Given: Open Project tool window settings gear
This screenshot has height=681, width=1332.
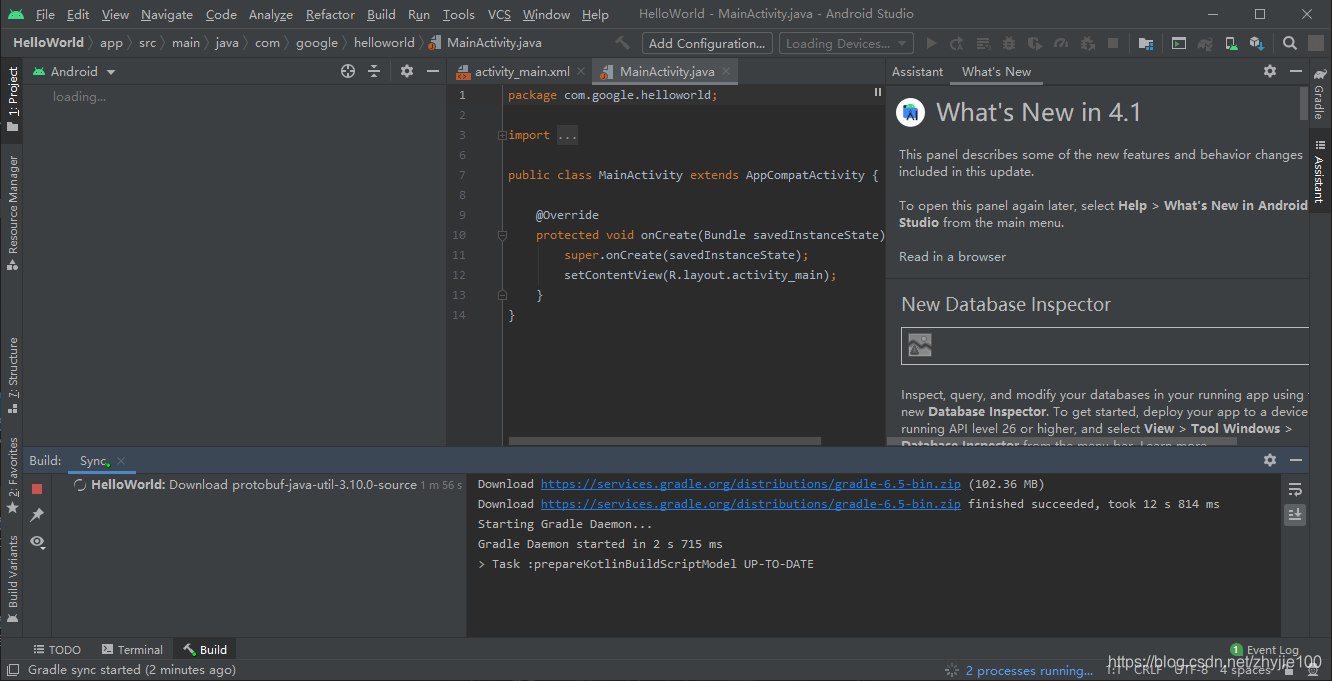Looking at the screenshot, I should 407,71.
